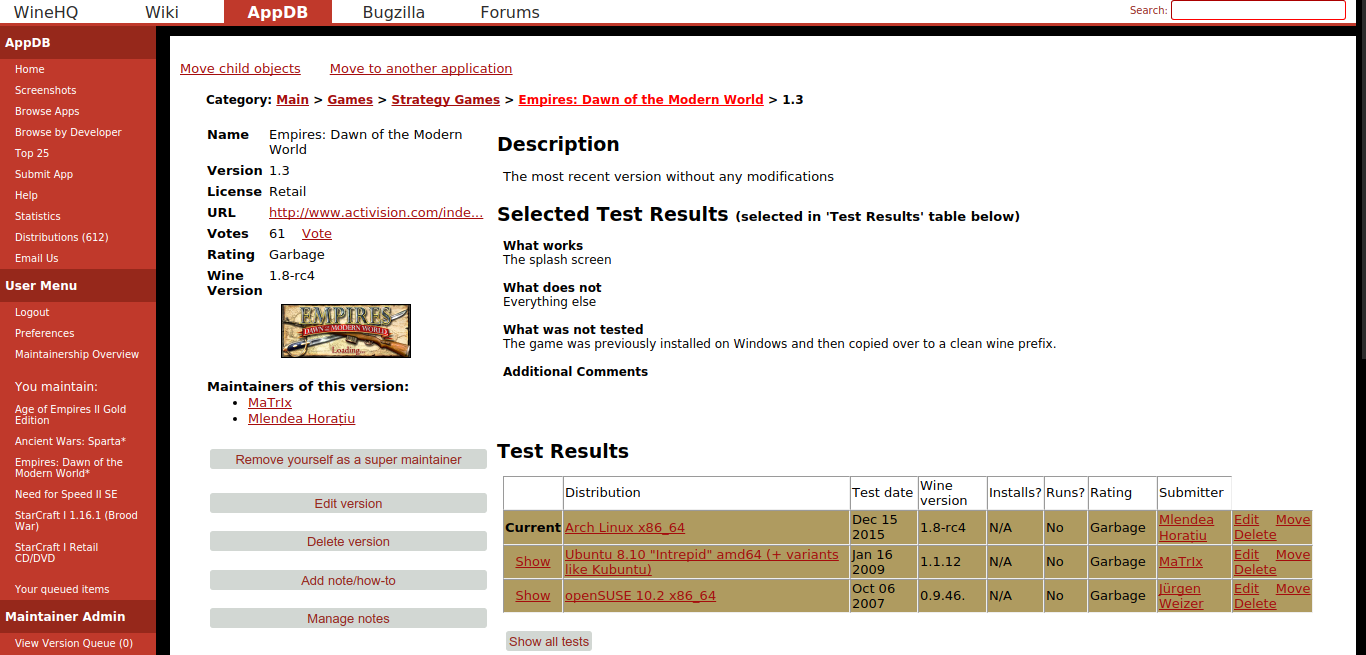Open StarCraft I 1.16.1 (Brood War)

76,520
